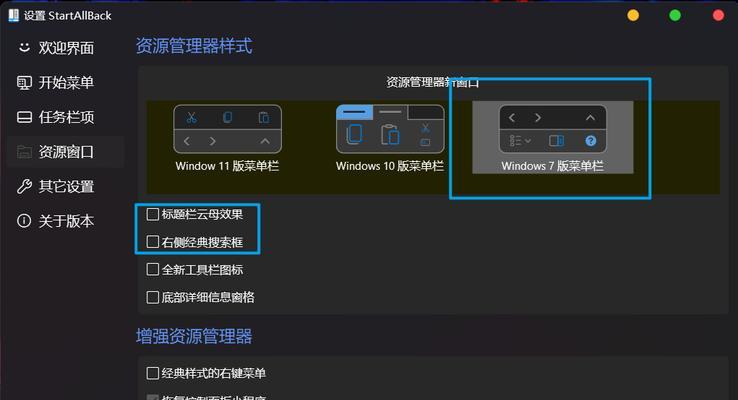Click the preview pane icon in Windows 7 preview
Image resolution: width=738 pixels, height=400 pixels.
556,141
